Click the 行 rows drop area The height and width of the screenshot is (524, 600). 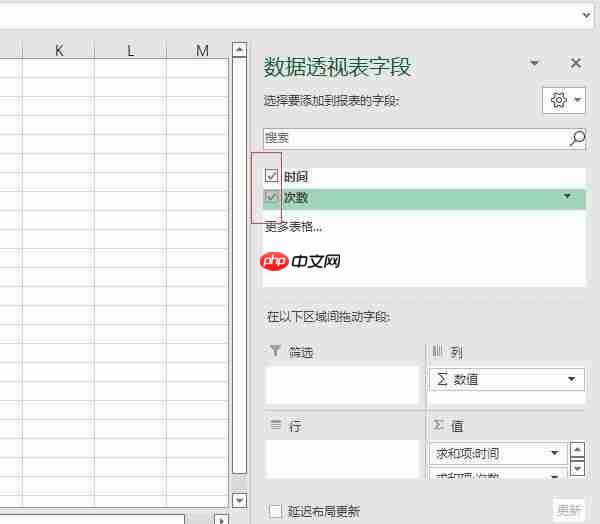pos(342,459)
